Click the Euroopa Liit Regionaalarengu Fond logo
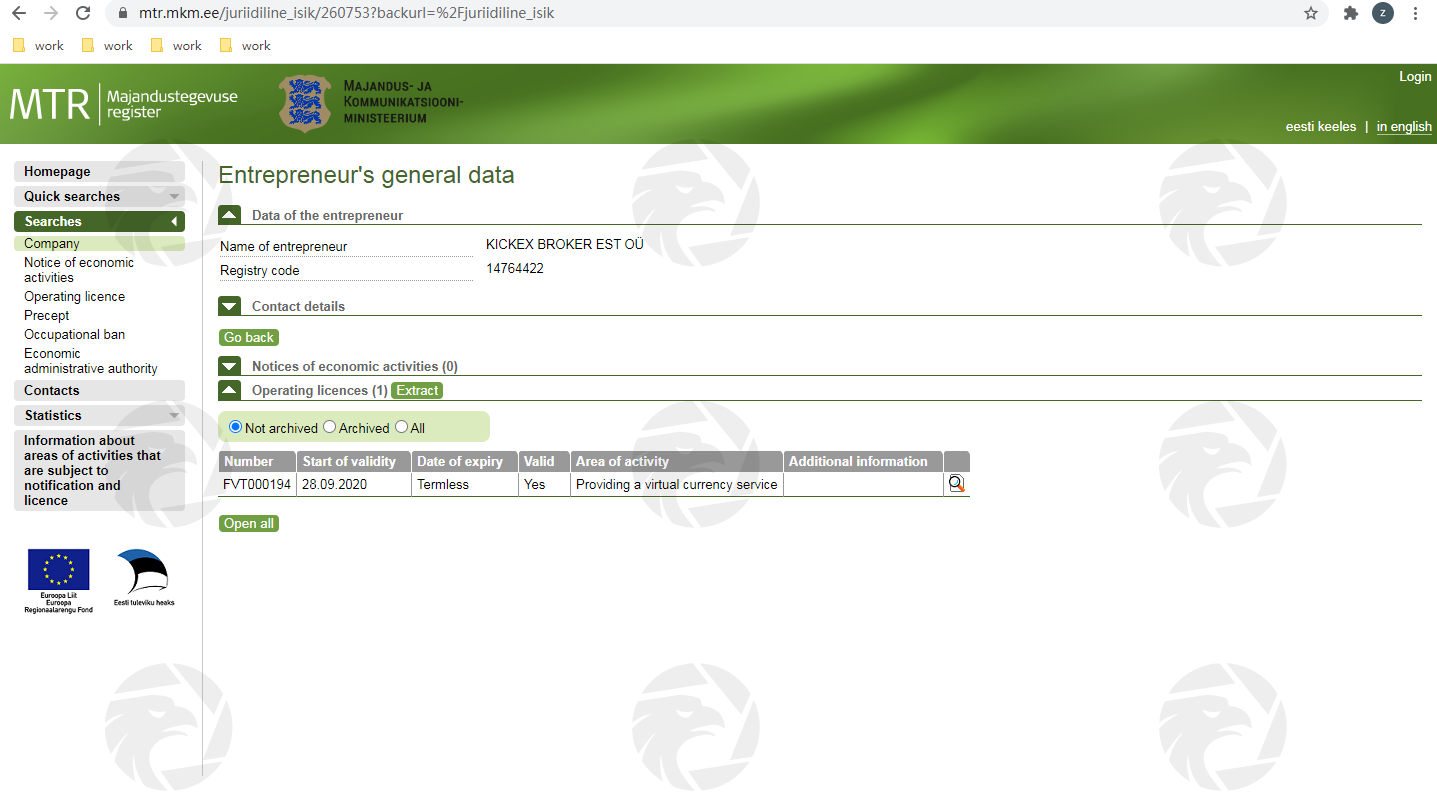 (58, 580)
